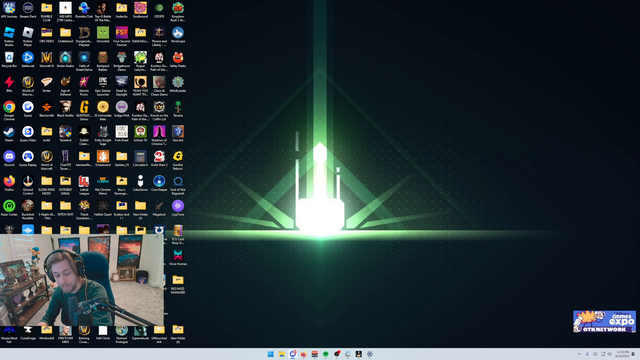
Task: Open the Windows Start menu
Action: [x=271, y=354]
